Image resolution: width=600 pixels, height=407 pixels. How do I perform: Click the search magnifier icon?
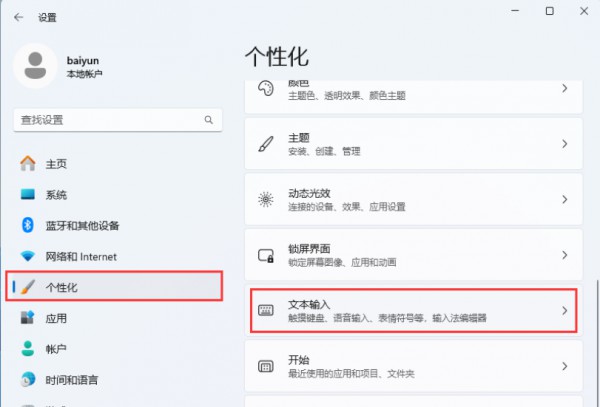210,119
